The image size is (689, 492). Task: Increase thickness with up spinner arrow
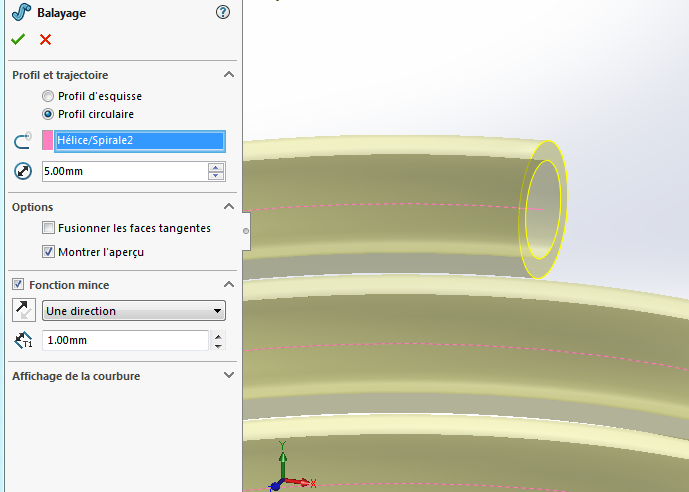218,336
